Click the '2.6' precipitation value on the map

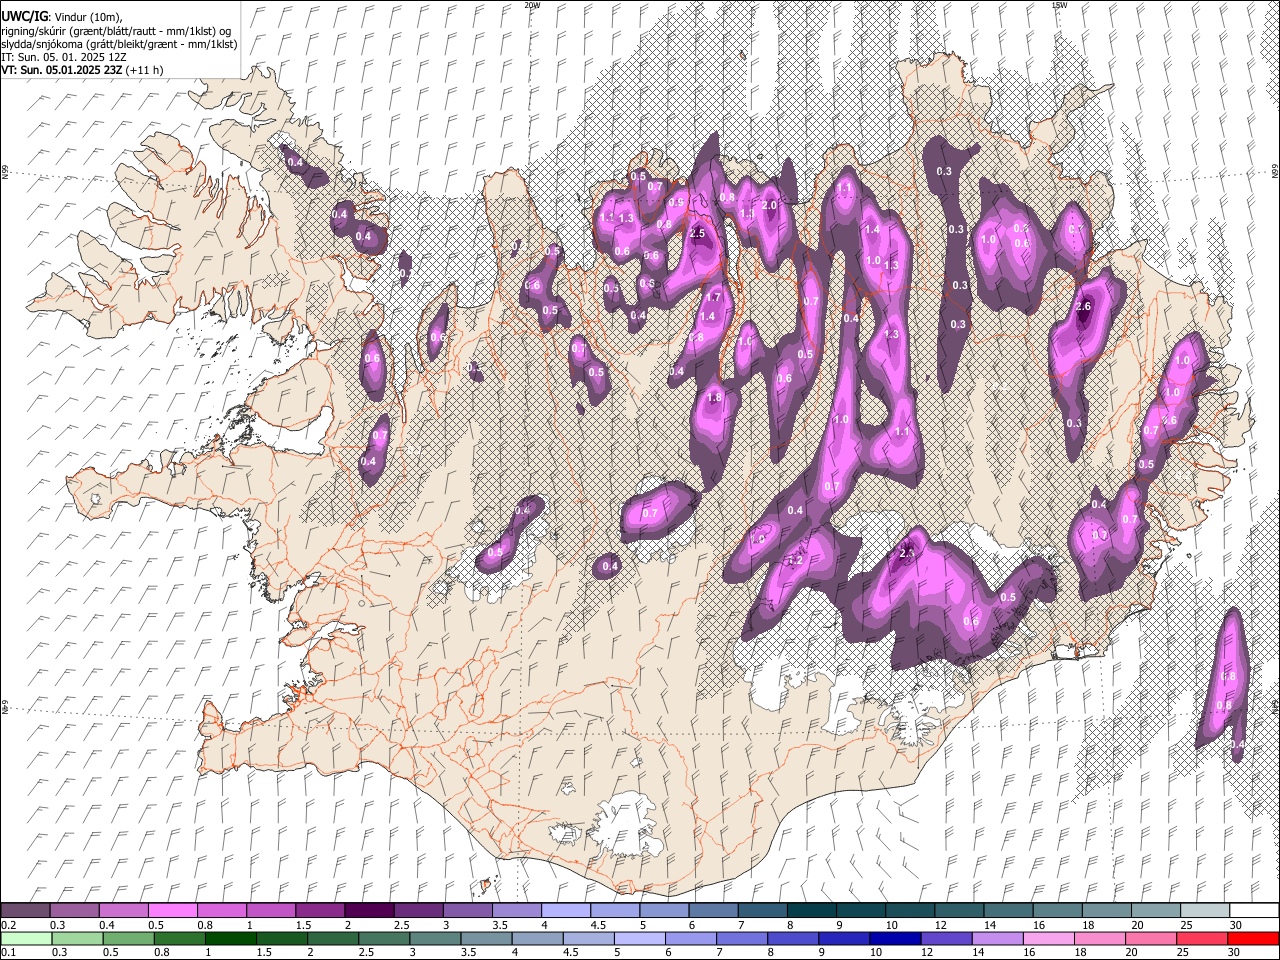[x=1083, y=307]
